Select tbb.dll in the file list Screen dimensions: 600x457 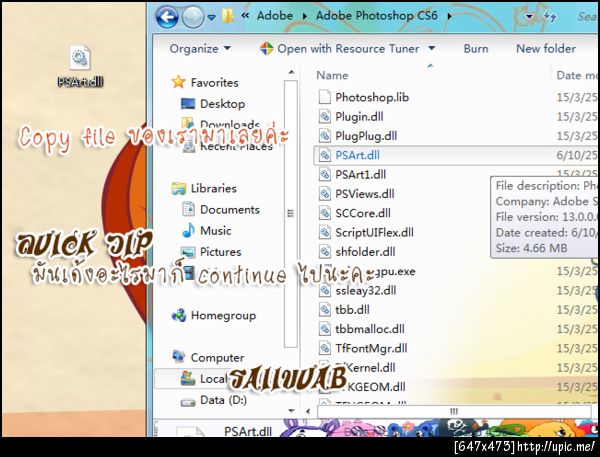tap(352, 310)
